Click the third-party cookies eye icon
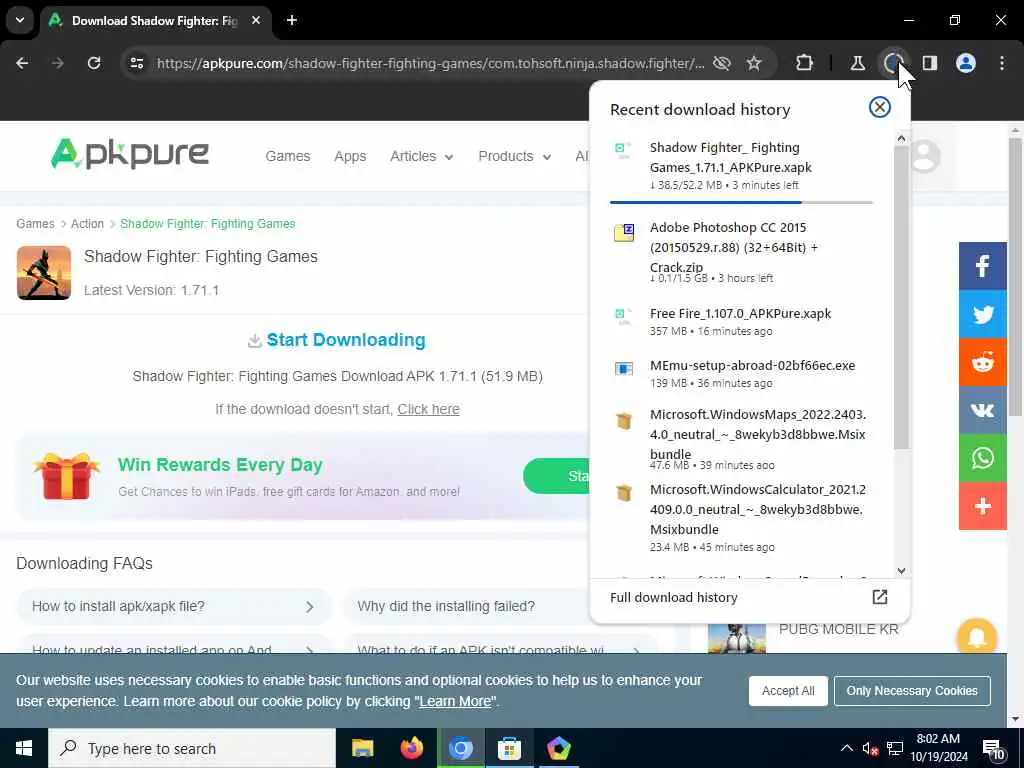The image size is (1024, 768). 722,63
